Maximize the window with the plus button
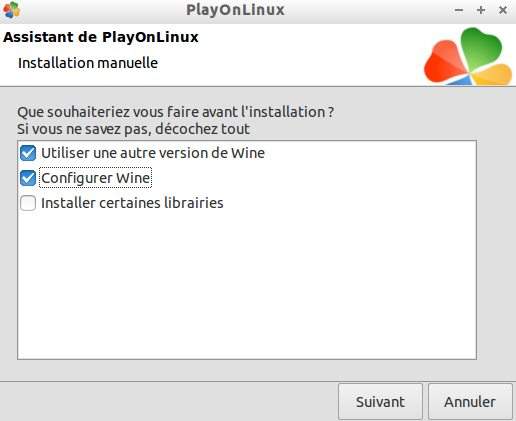The height and width of the screenshot is (421, 516). (481, 10)
